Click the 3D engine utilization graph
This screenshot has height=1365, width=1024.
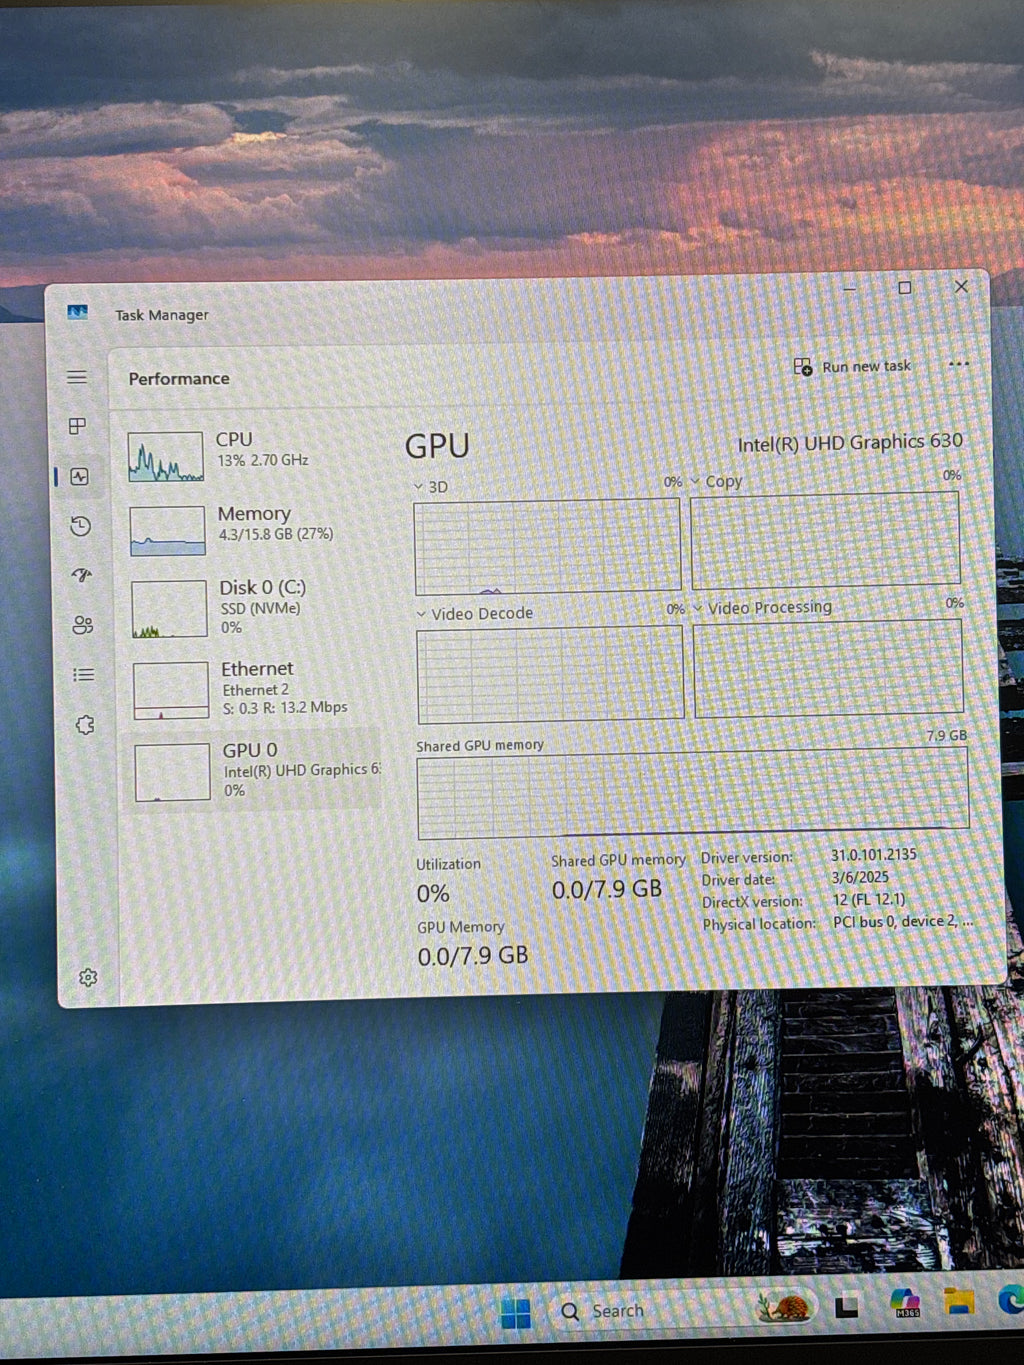click(547, 546)
